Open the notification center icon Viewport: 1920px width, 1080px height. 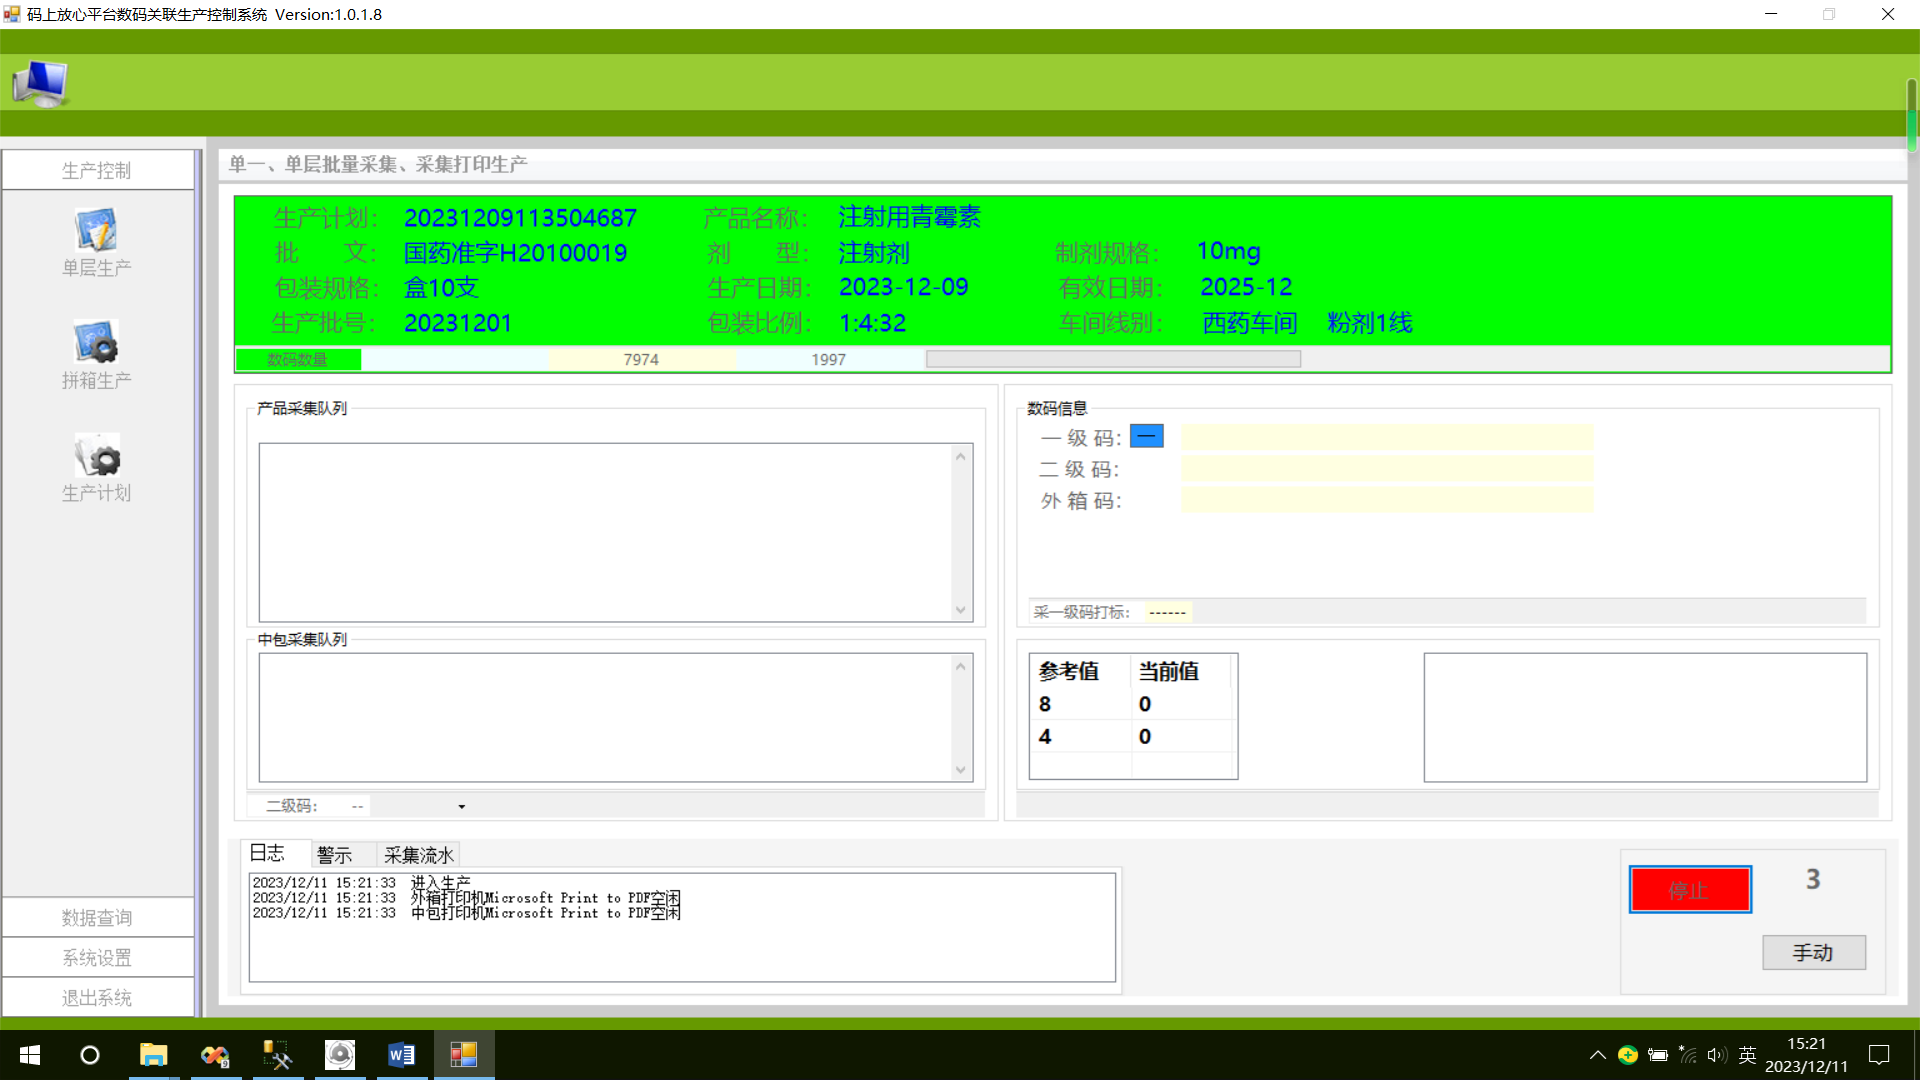pyautogui.click(x=1879, y=1055)
